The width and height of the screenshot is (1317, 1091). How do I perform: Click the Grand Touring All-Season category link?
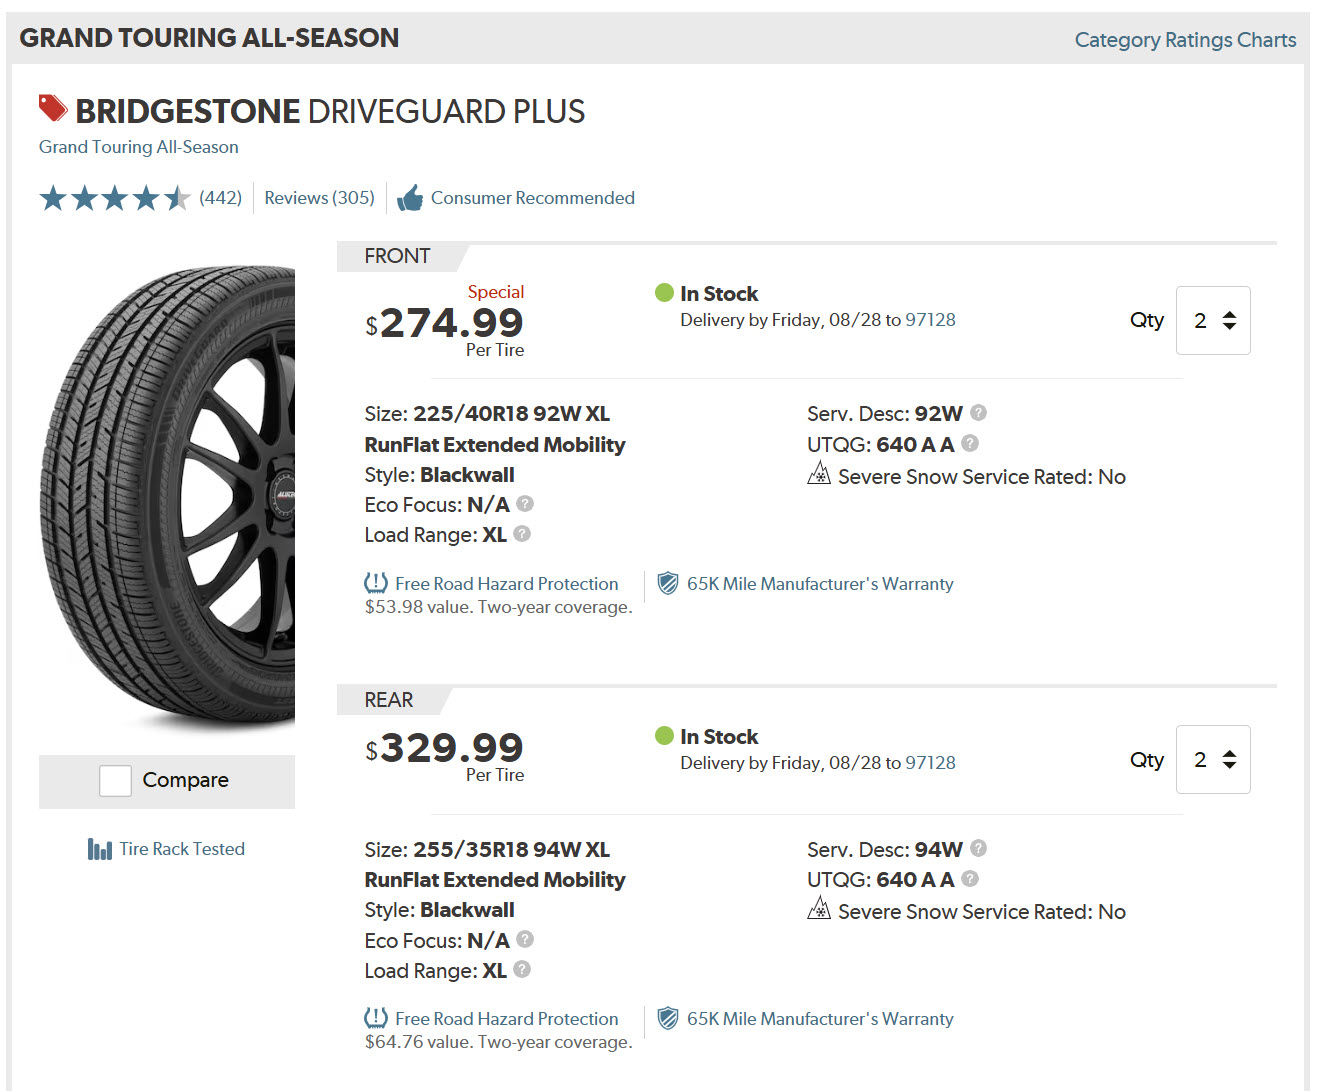[138, 147]
